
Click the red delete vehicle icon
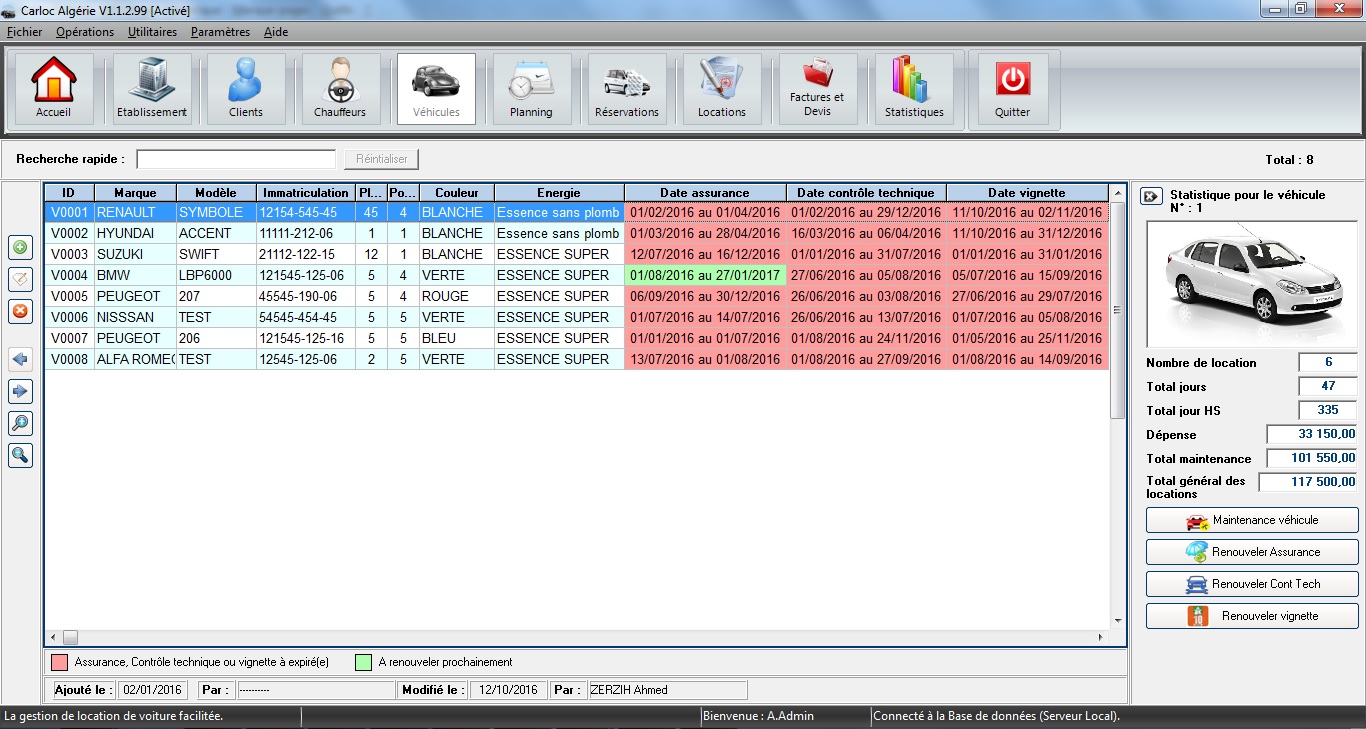click(20, 311)
